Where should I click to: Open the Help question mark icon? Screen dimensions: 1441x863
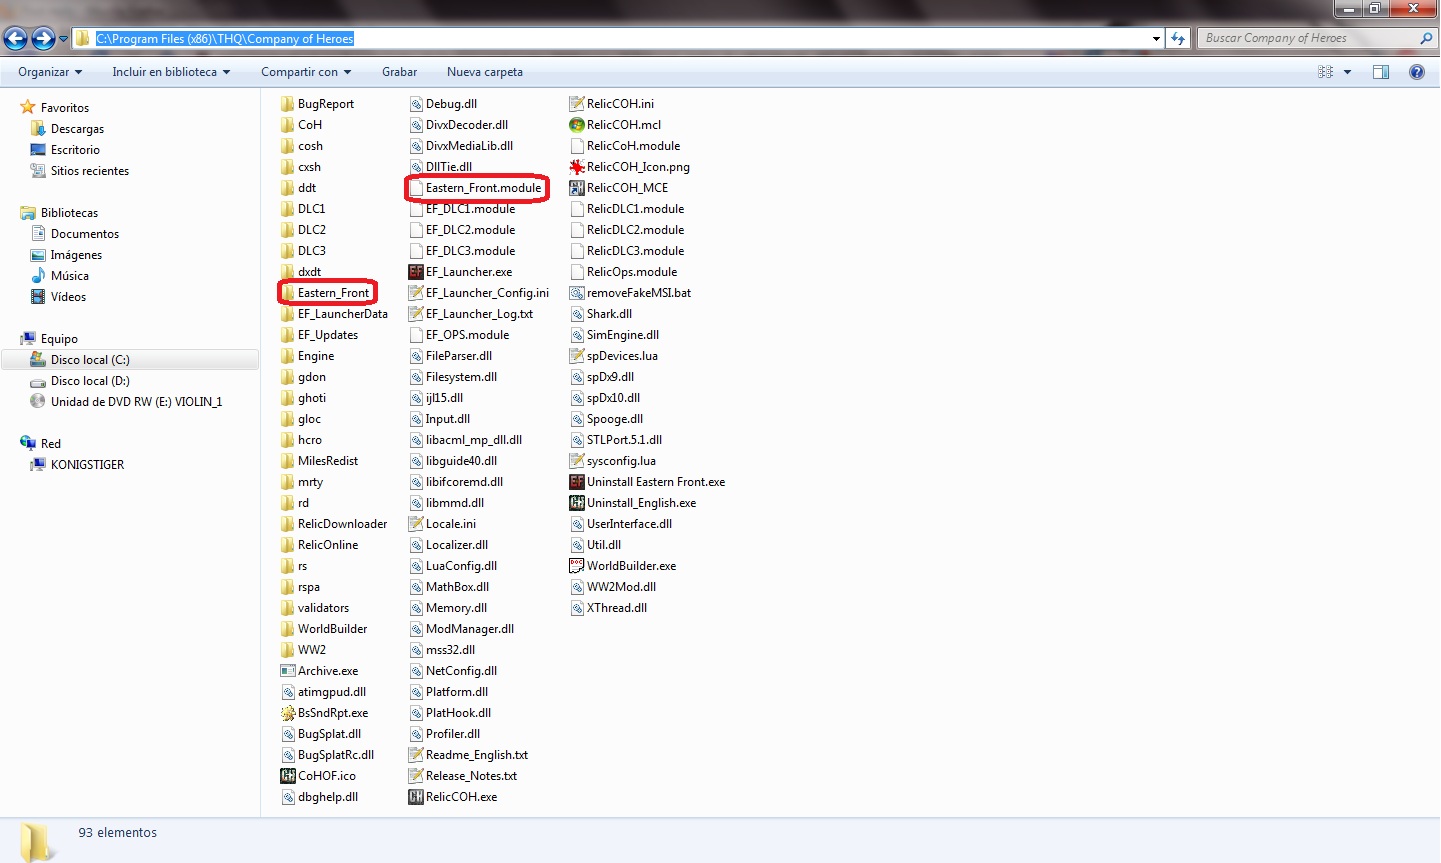pyautogui.click(x=1417, y=72)
